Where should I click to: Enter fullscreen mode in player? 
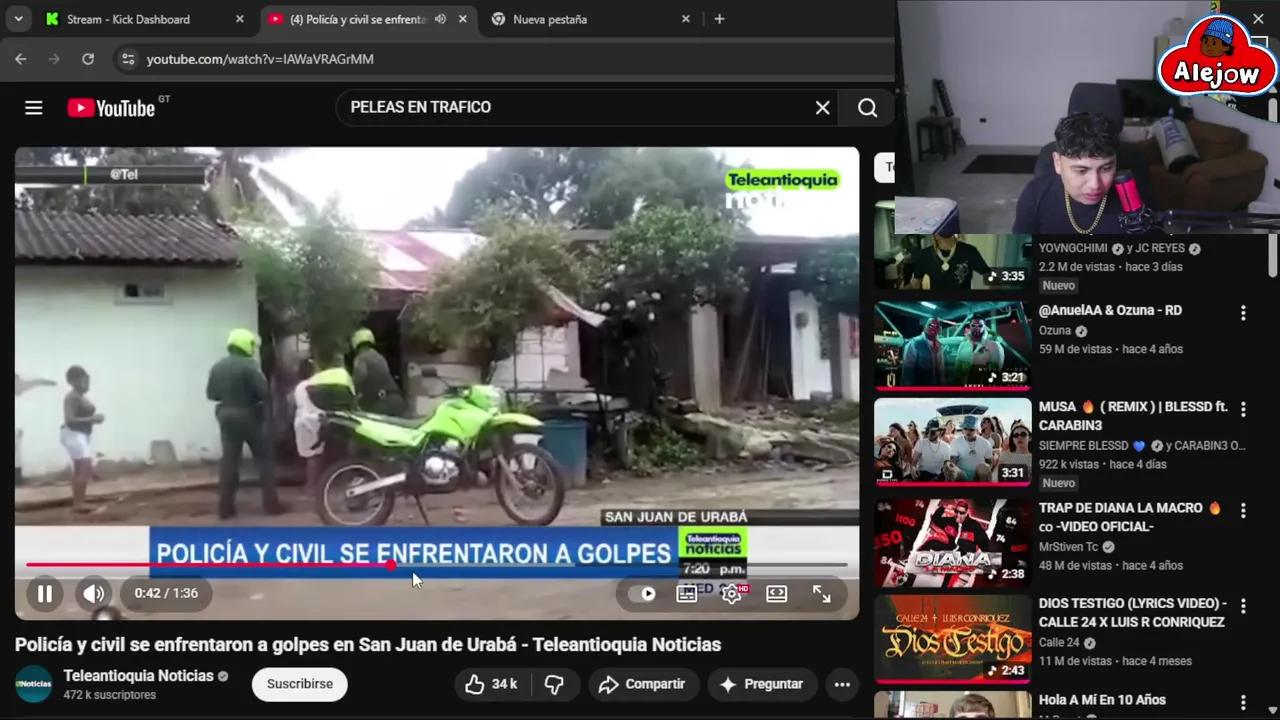[821, 594]
